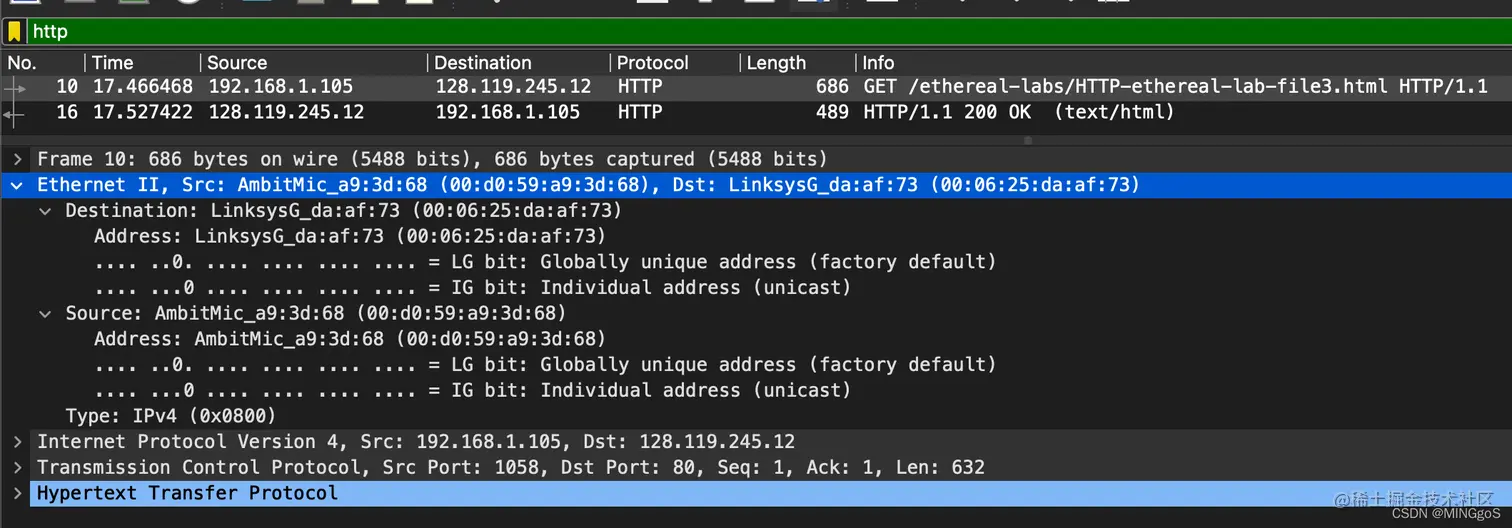This screenshot has width=1512, height=528.
Task: Click source 192.168.1.105 in packet 10
Action: (x=281, y=87)
